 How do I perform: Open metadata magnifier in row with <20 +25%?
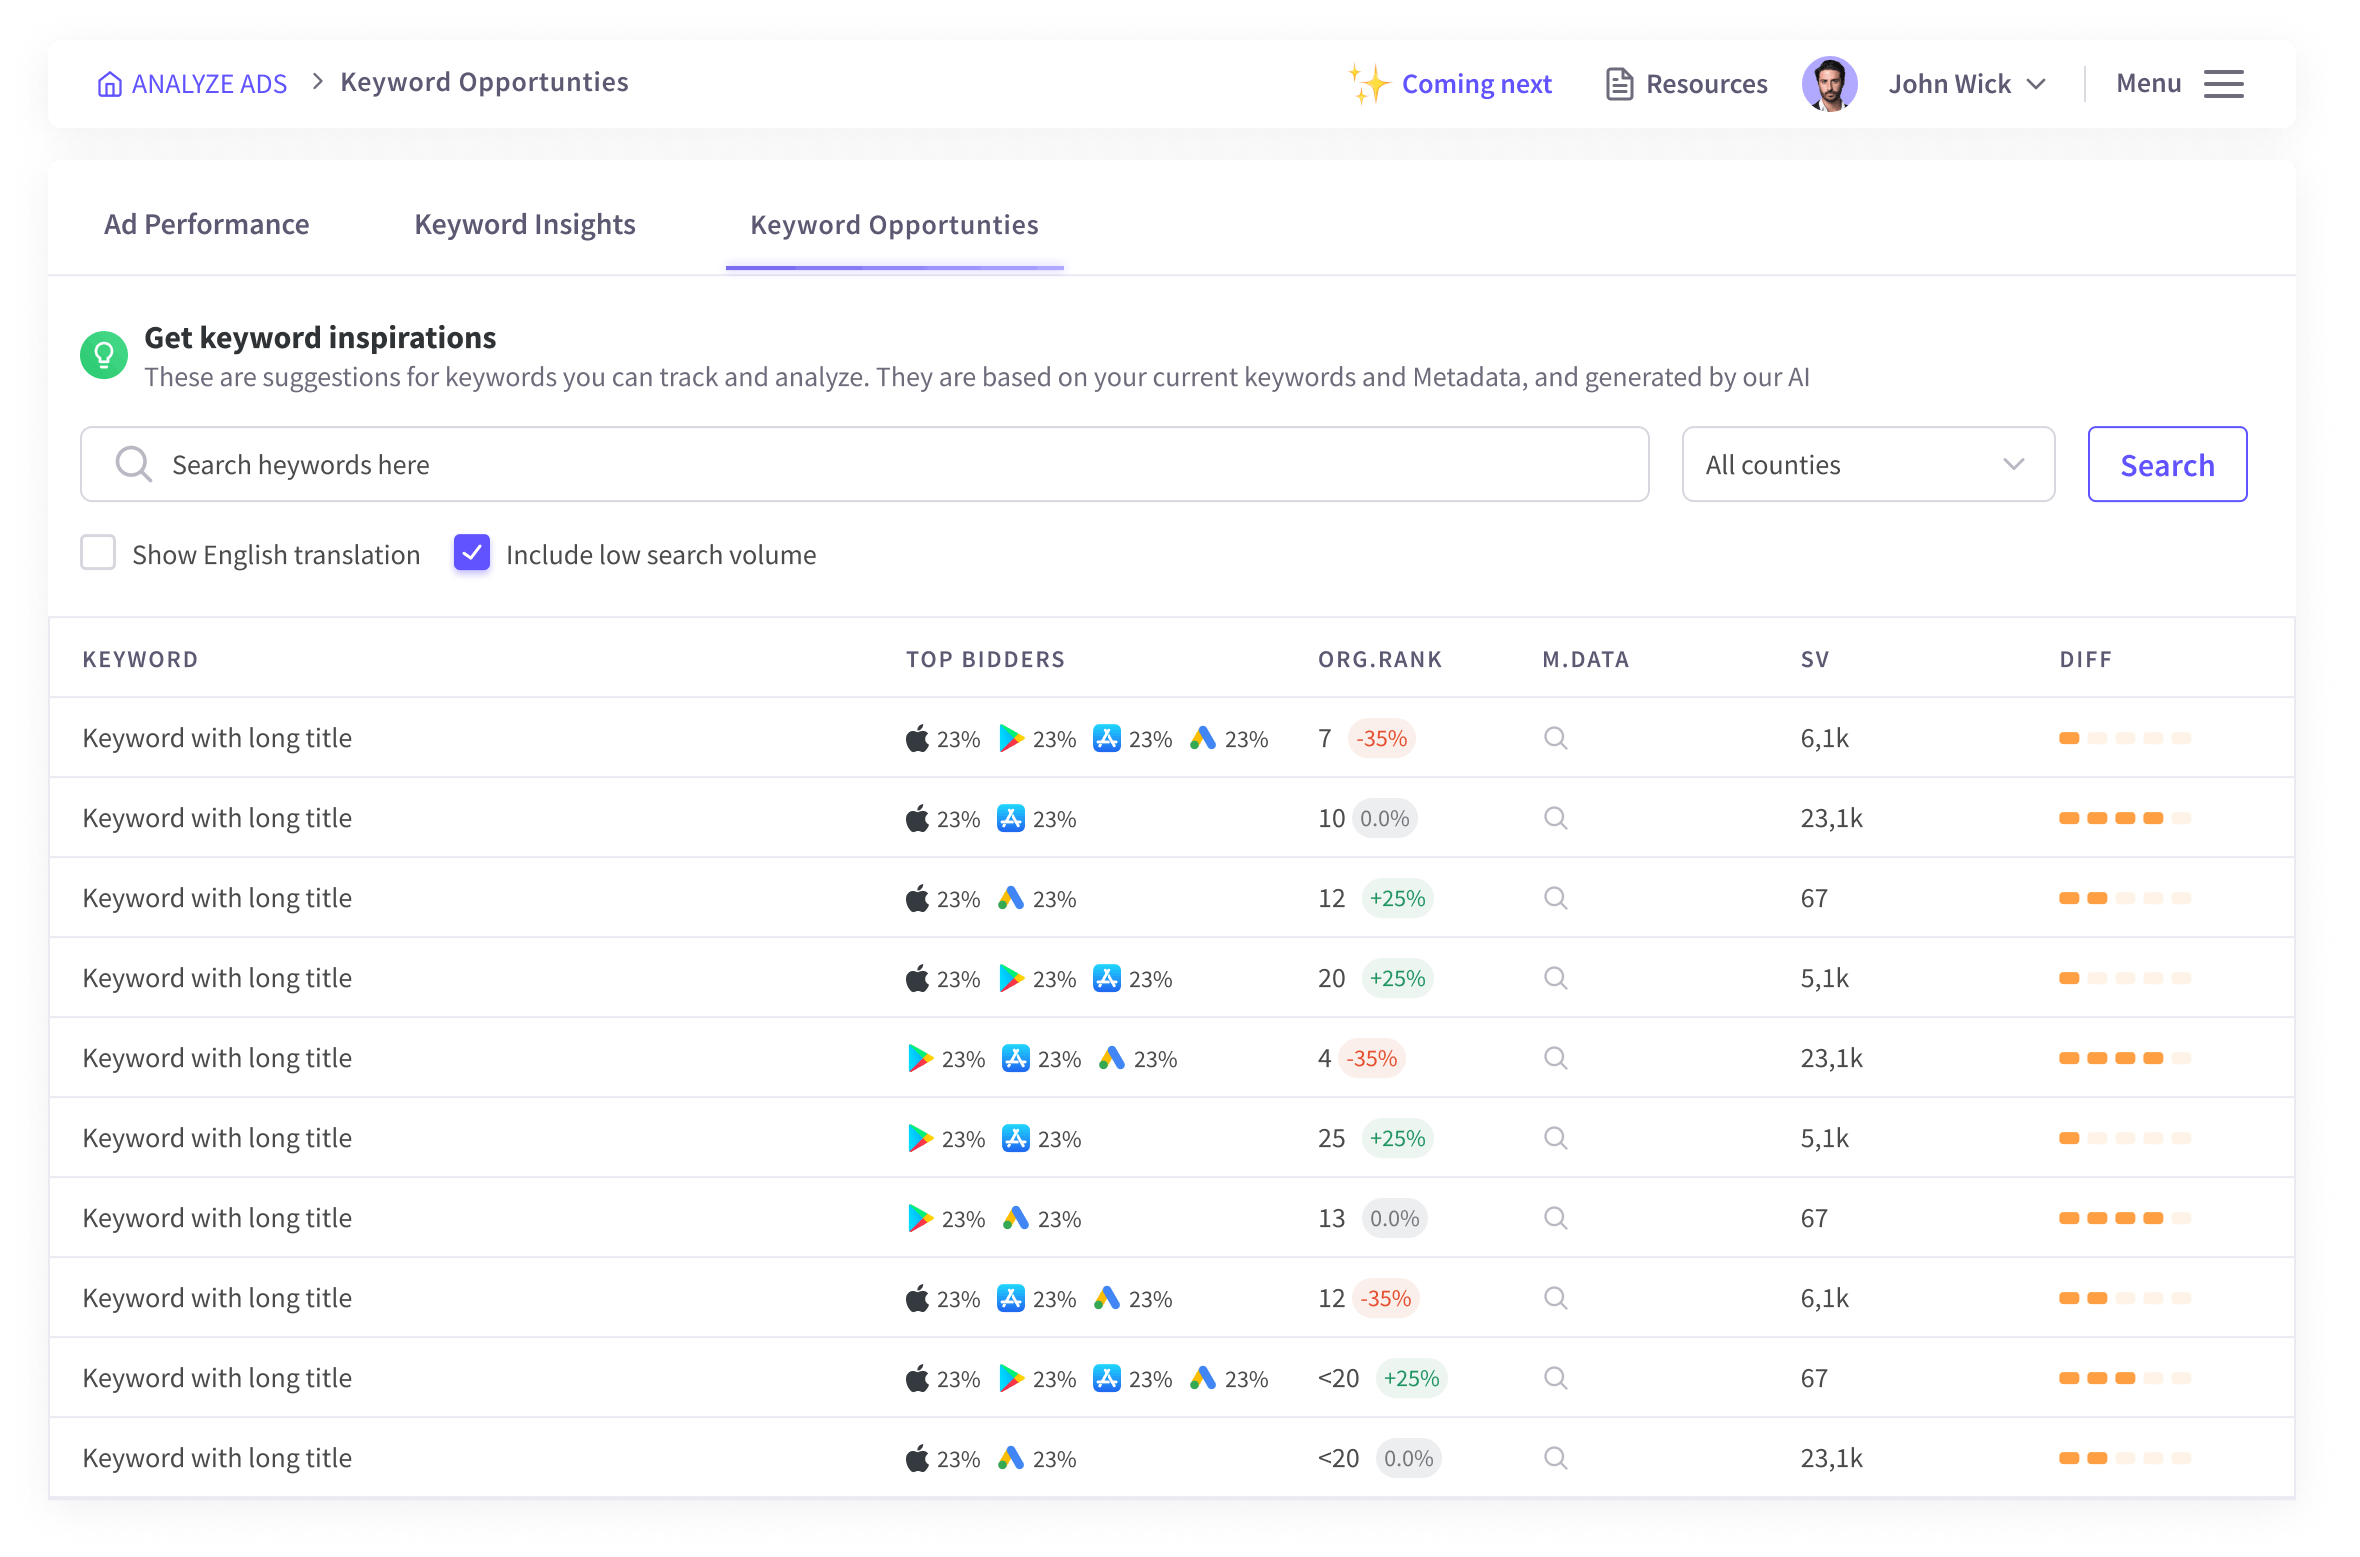point(1555,1378)
